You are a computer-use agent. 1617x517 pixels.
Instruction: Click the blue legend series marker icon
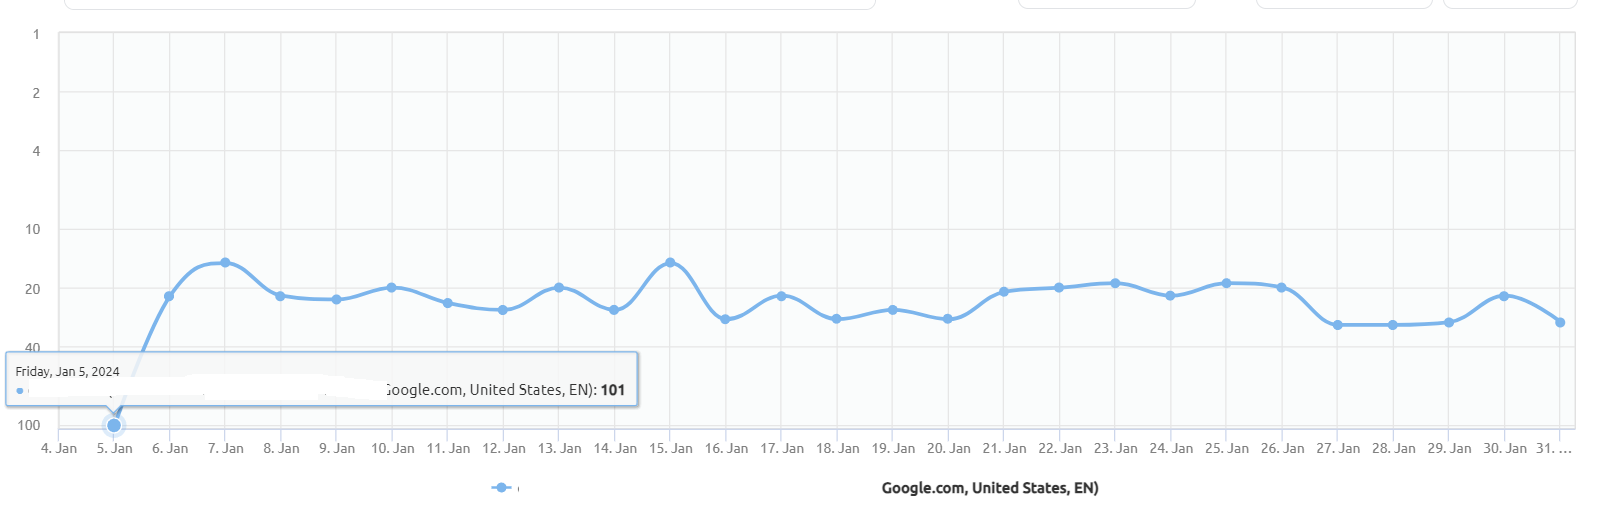[501, 488]
